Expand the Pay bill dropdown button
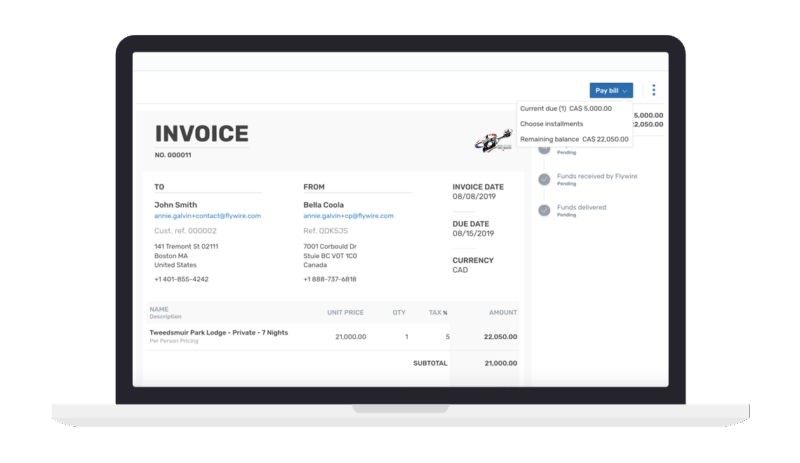The height and width of the screenshot is (463, 800). 611,90
